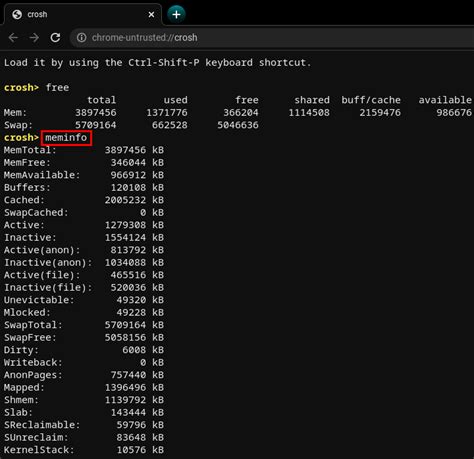Click the SwapTotal row in meminfo output
This screenshot has height=459, width=474.
[84, 325]
